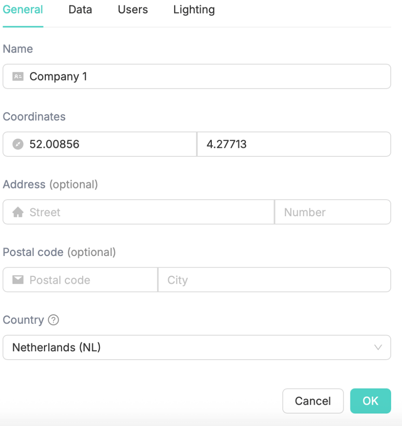Click the compass icon in Coordinates field

tap(18, 144)
